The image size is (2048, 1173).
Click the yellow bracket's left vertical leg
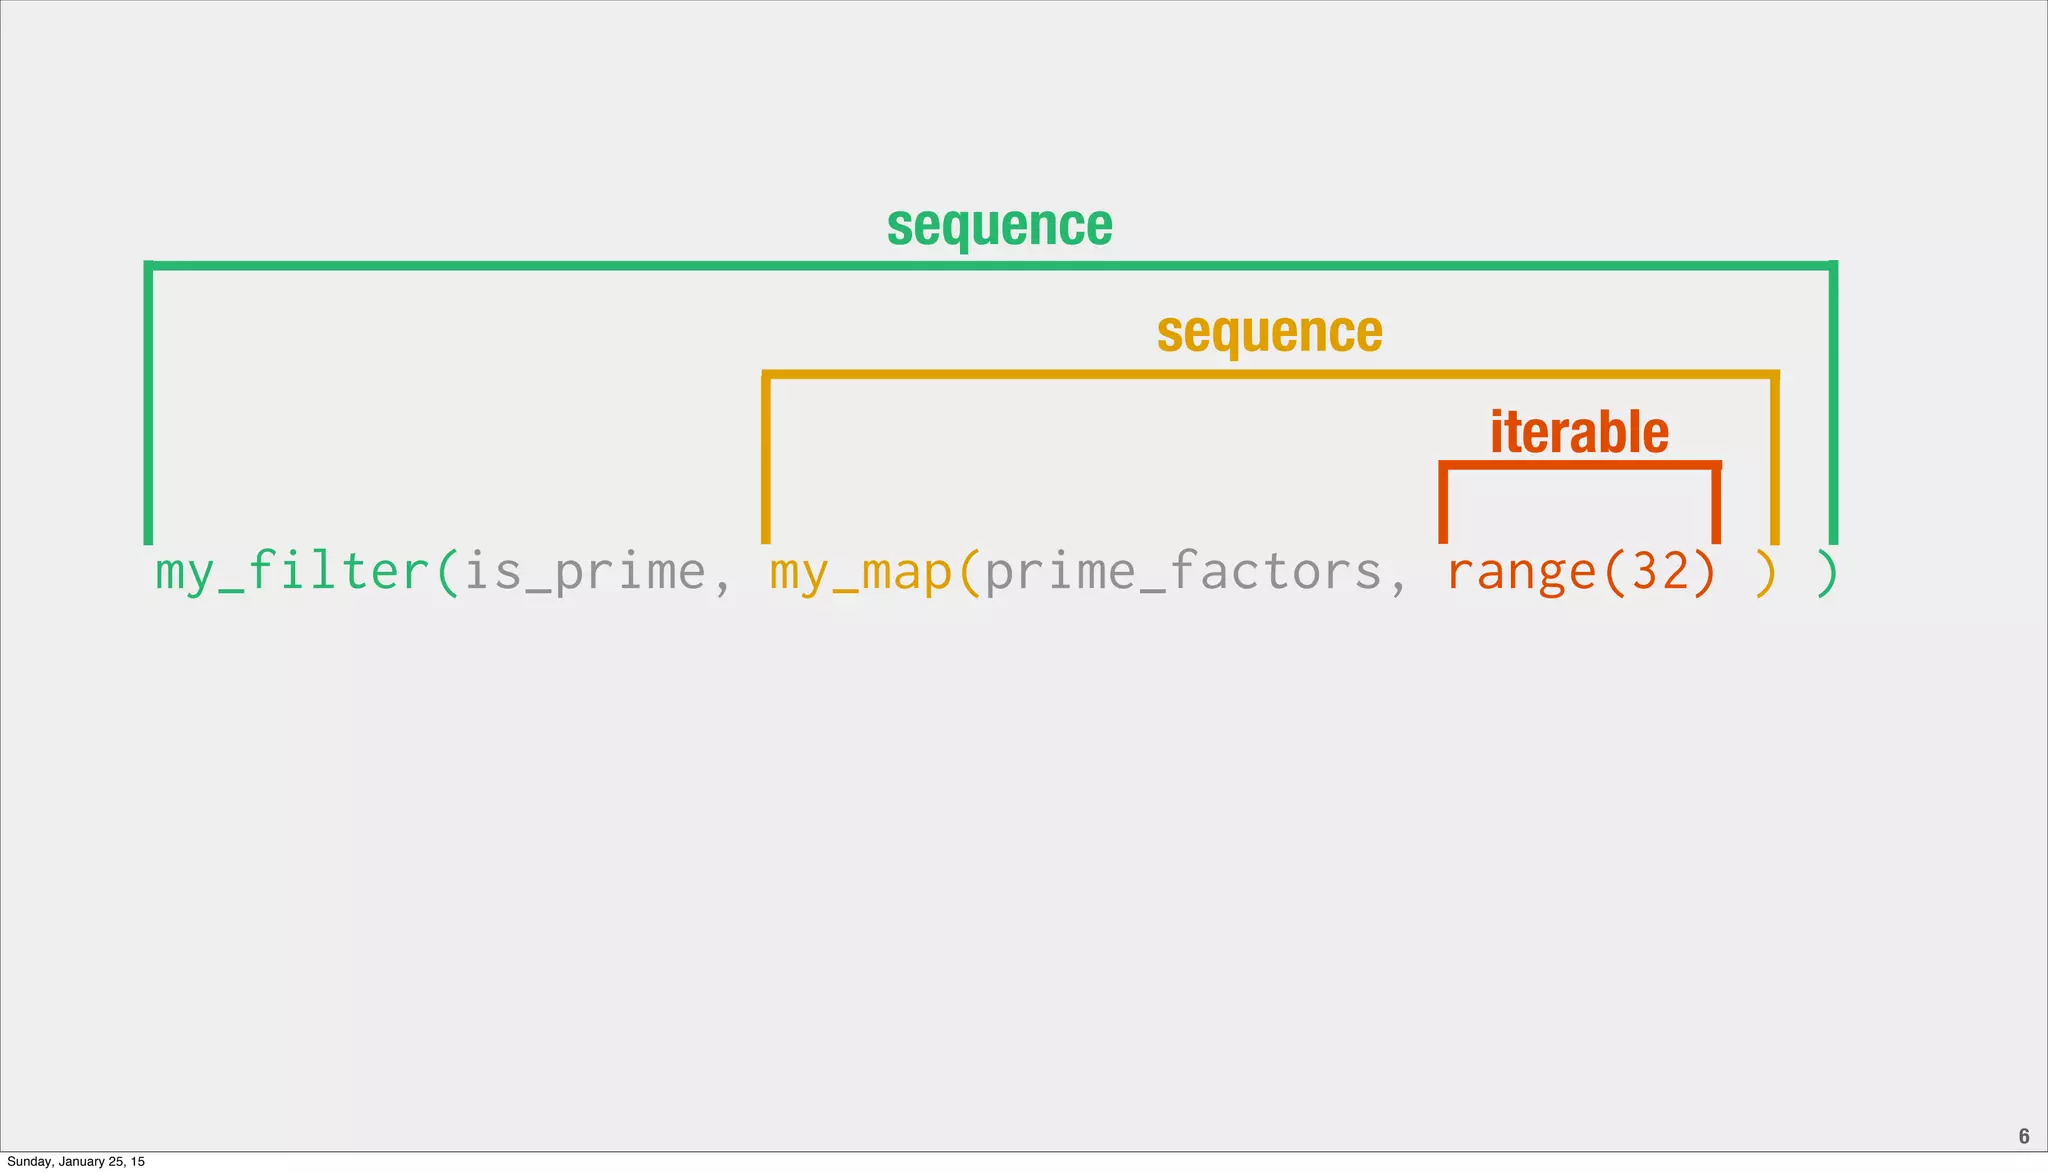(x=765, y=460)
